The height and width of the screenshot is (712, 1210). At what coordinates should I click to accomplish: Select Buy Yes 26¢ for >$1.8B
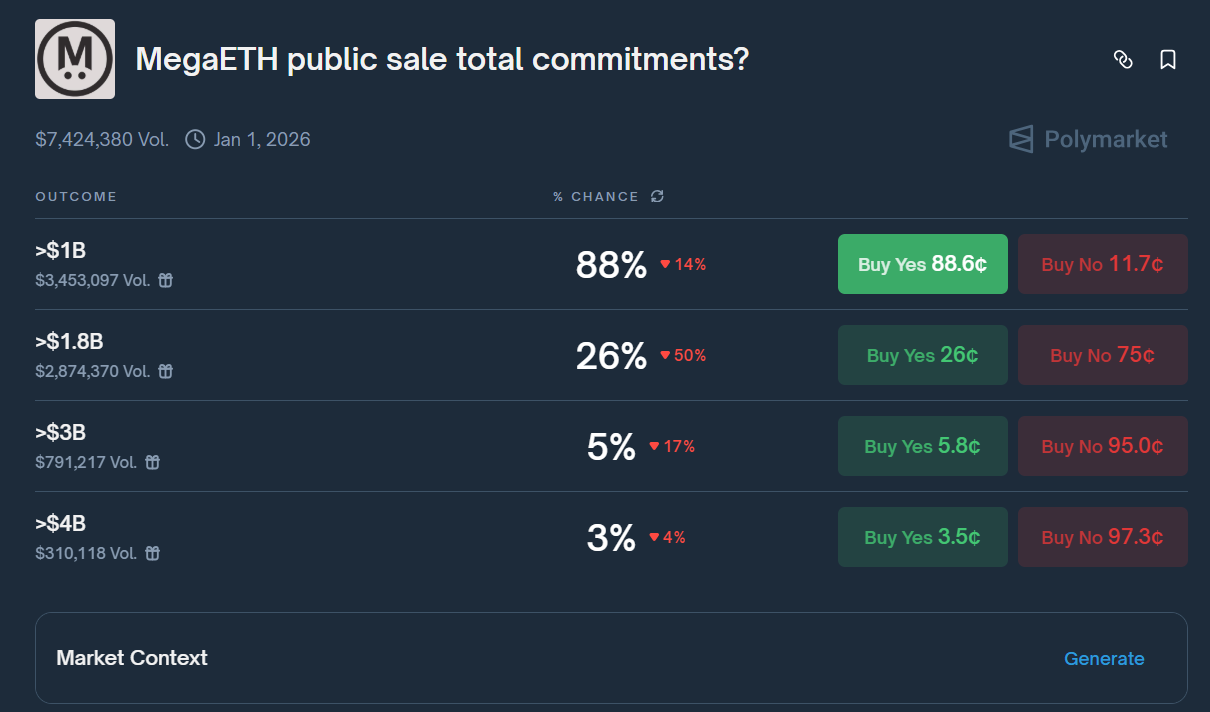tap(922, 355)
